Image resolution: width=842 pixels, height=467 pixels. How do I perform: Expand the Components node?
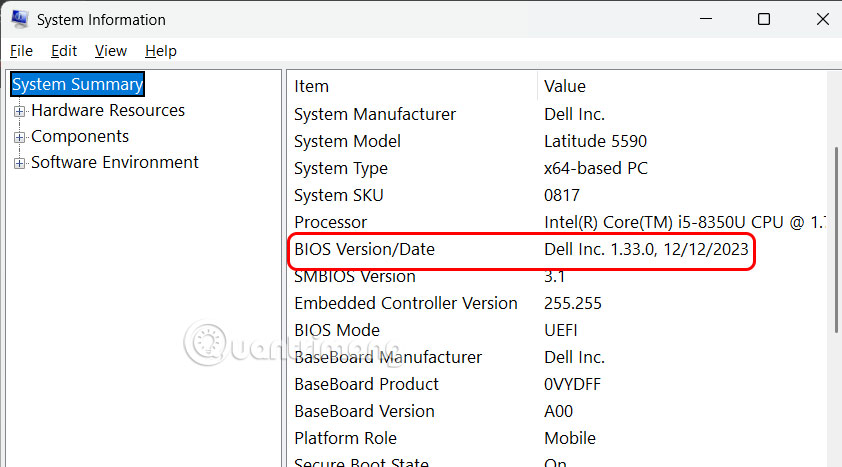point(19,137)
